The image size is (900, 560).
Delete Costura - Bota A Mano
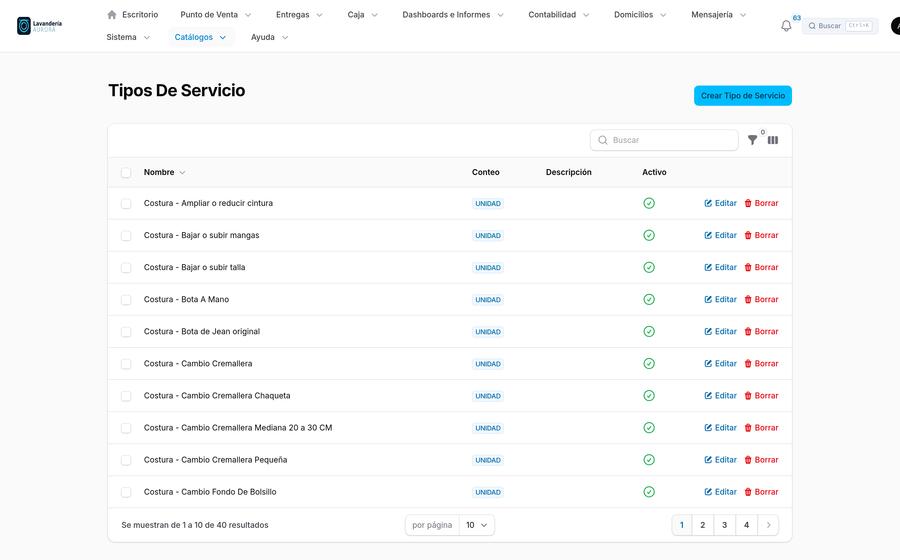click(761, 300)
